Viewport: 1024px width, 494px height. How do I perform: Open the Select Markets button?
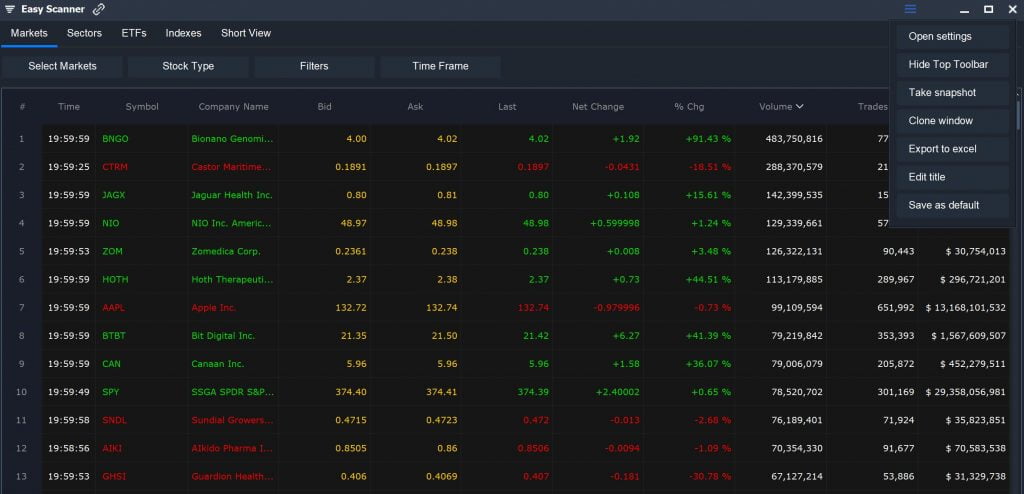[x=62, y=66]
